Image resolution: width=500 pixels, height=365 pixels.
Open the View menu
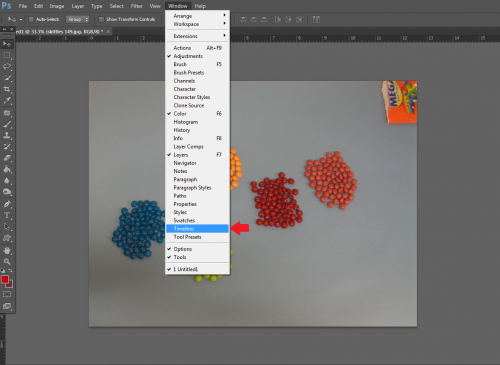coord(155,6)
